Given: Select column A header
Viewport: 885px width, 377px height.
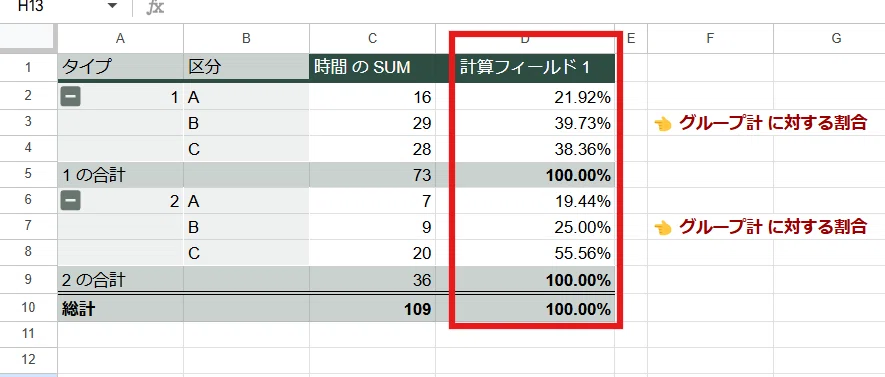Looking at the screenshot, I should pos(120,38).
